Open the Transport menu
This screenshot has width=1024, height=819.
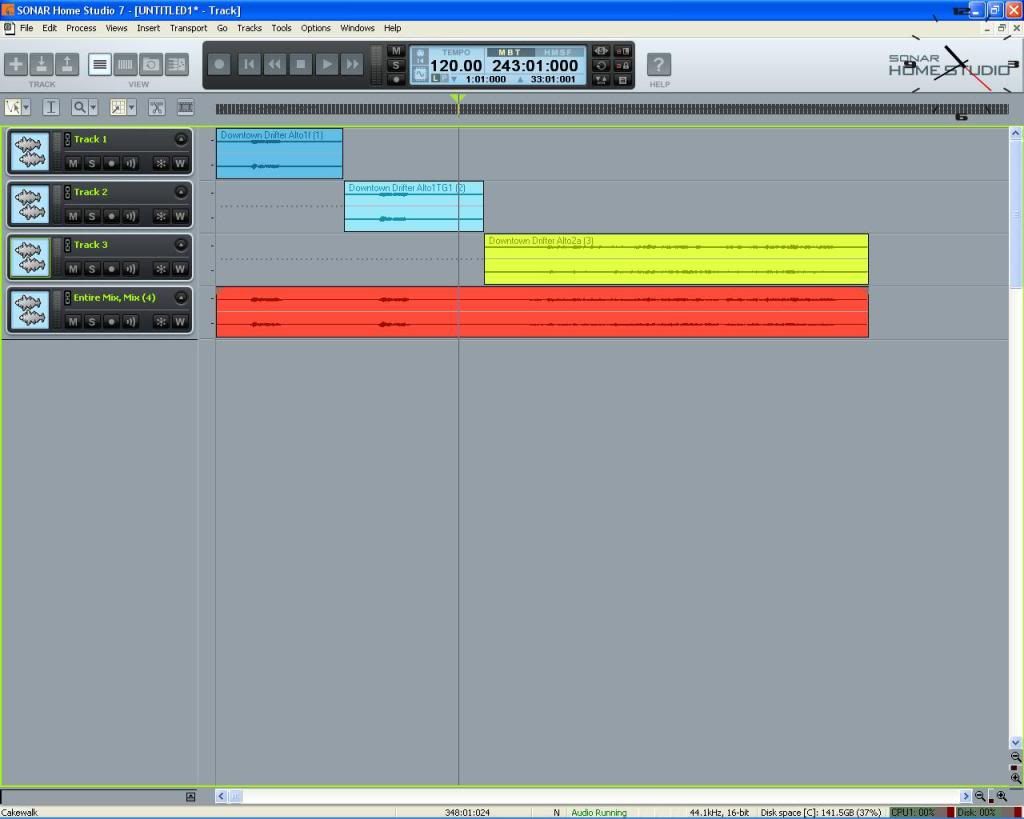[x=188, y=28]
